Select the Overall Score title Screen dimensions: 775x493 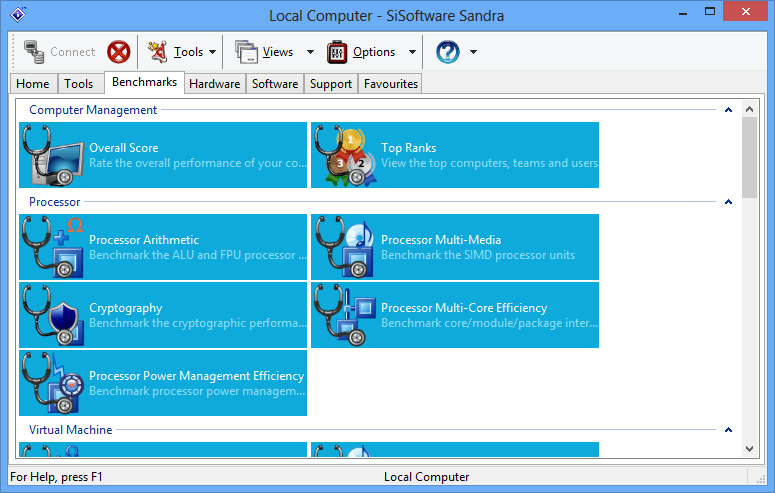(124, 148)
